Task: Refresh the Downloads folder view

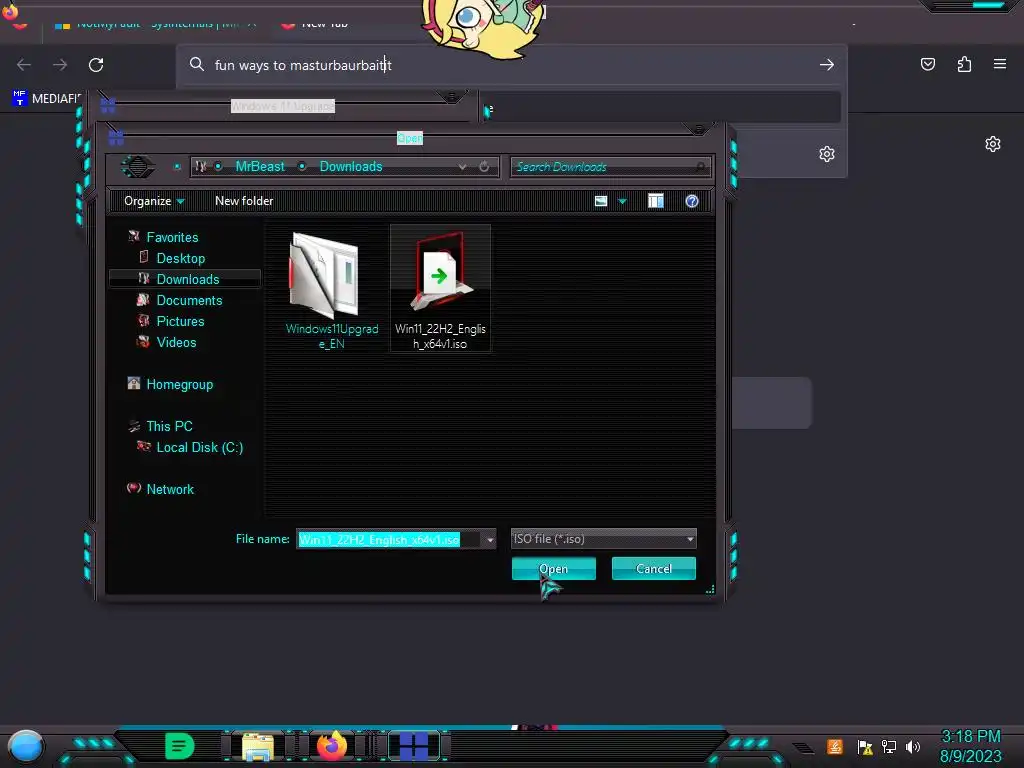Action: pyautogui.click(x=484, y=167)
